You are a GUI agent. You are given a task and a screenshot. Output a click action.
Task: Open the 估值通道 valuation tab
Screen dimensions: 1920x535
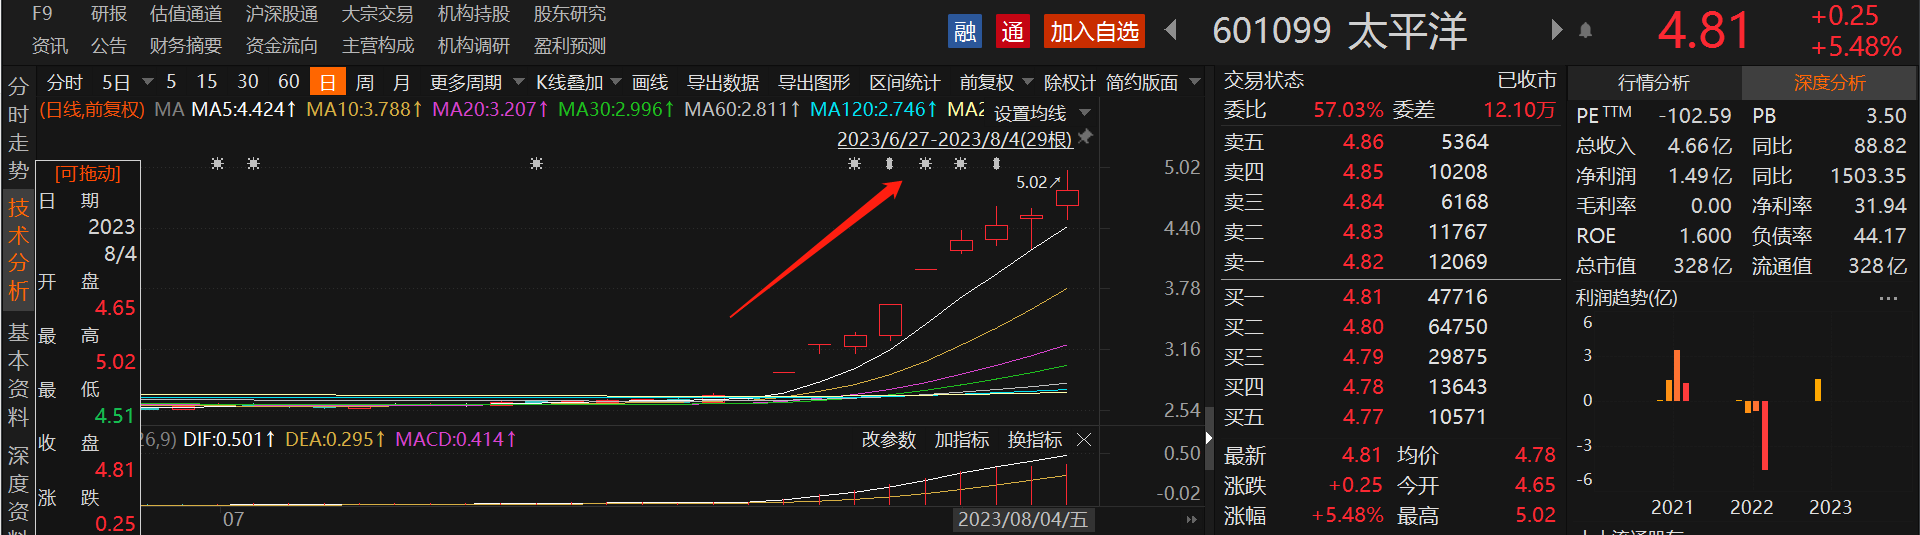186,14
